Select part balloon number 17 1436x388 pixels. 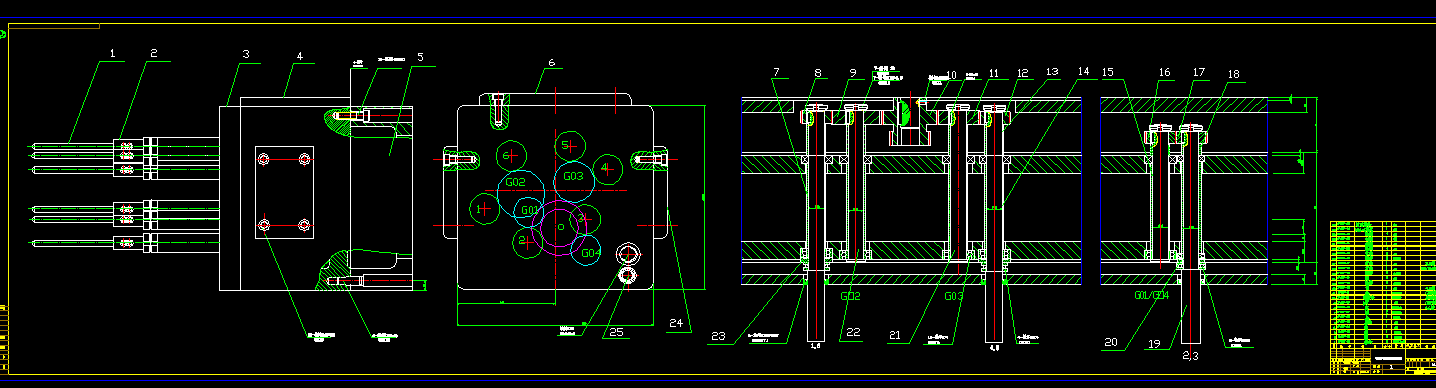pyautogui.click(x=1199, y=72)
